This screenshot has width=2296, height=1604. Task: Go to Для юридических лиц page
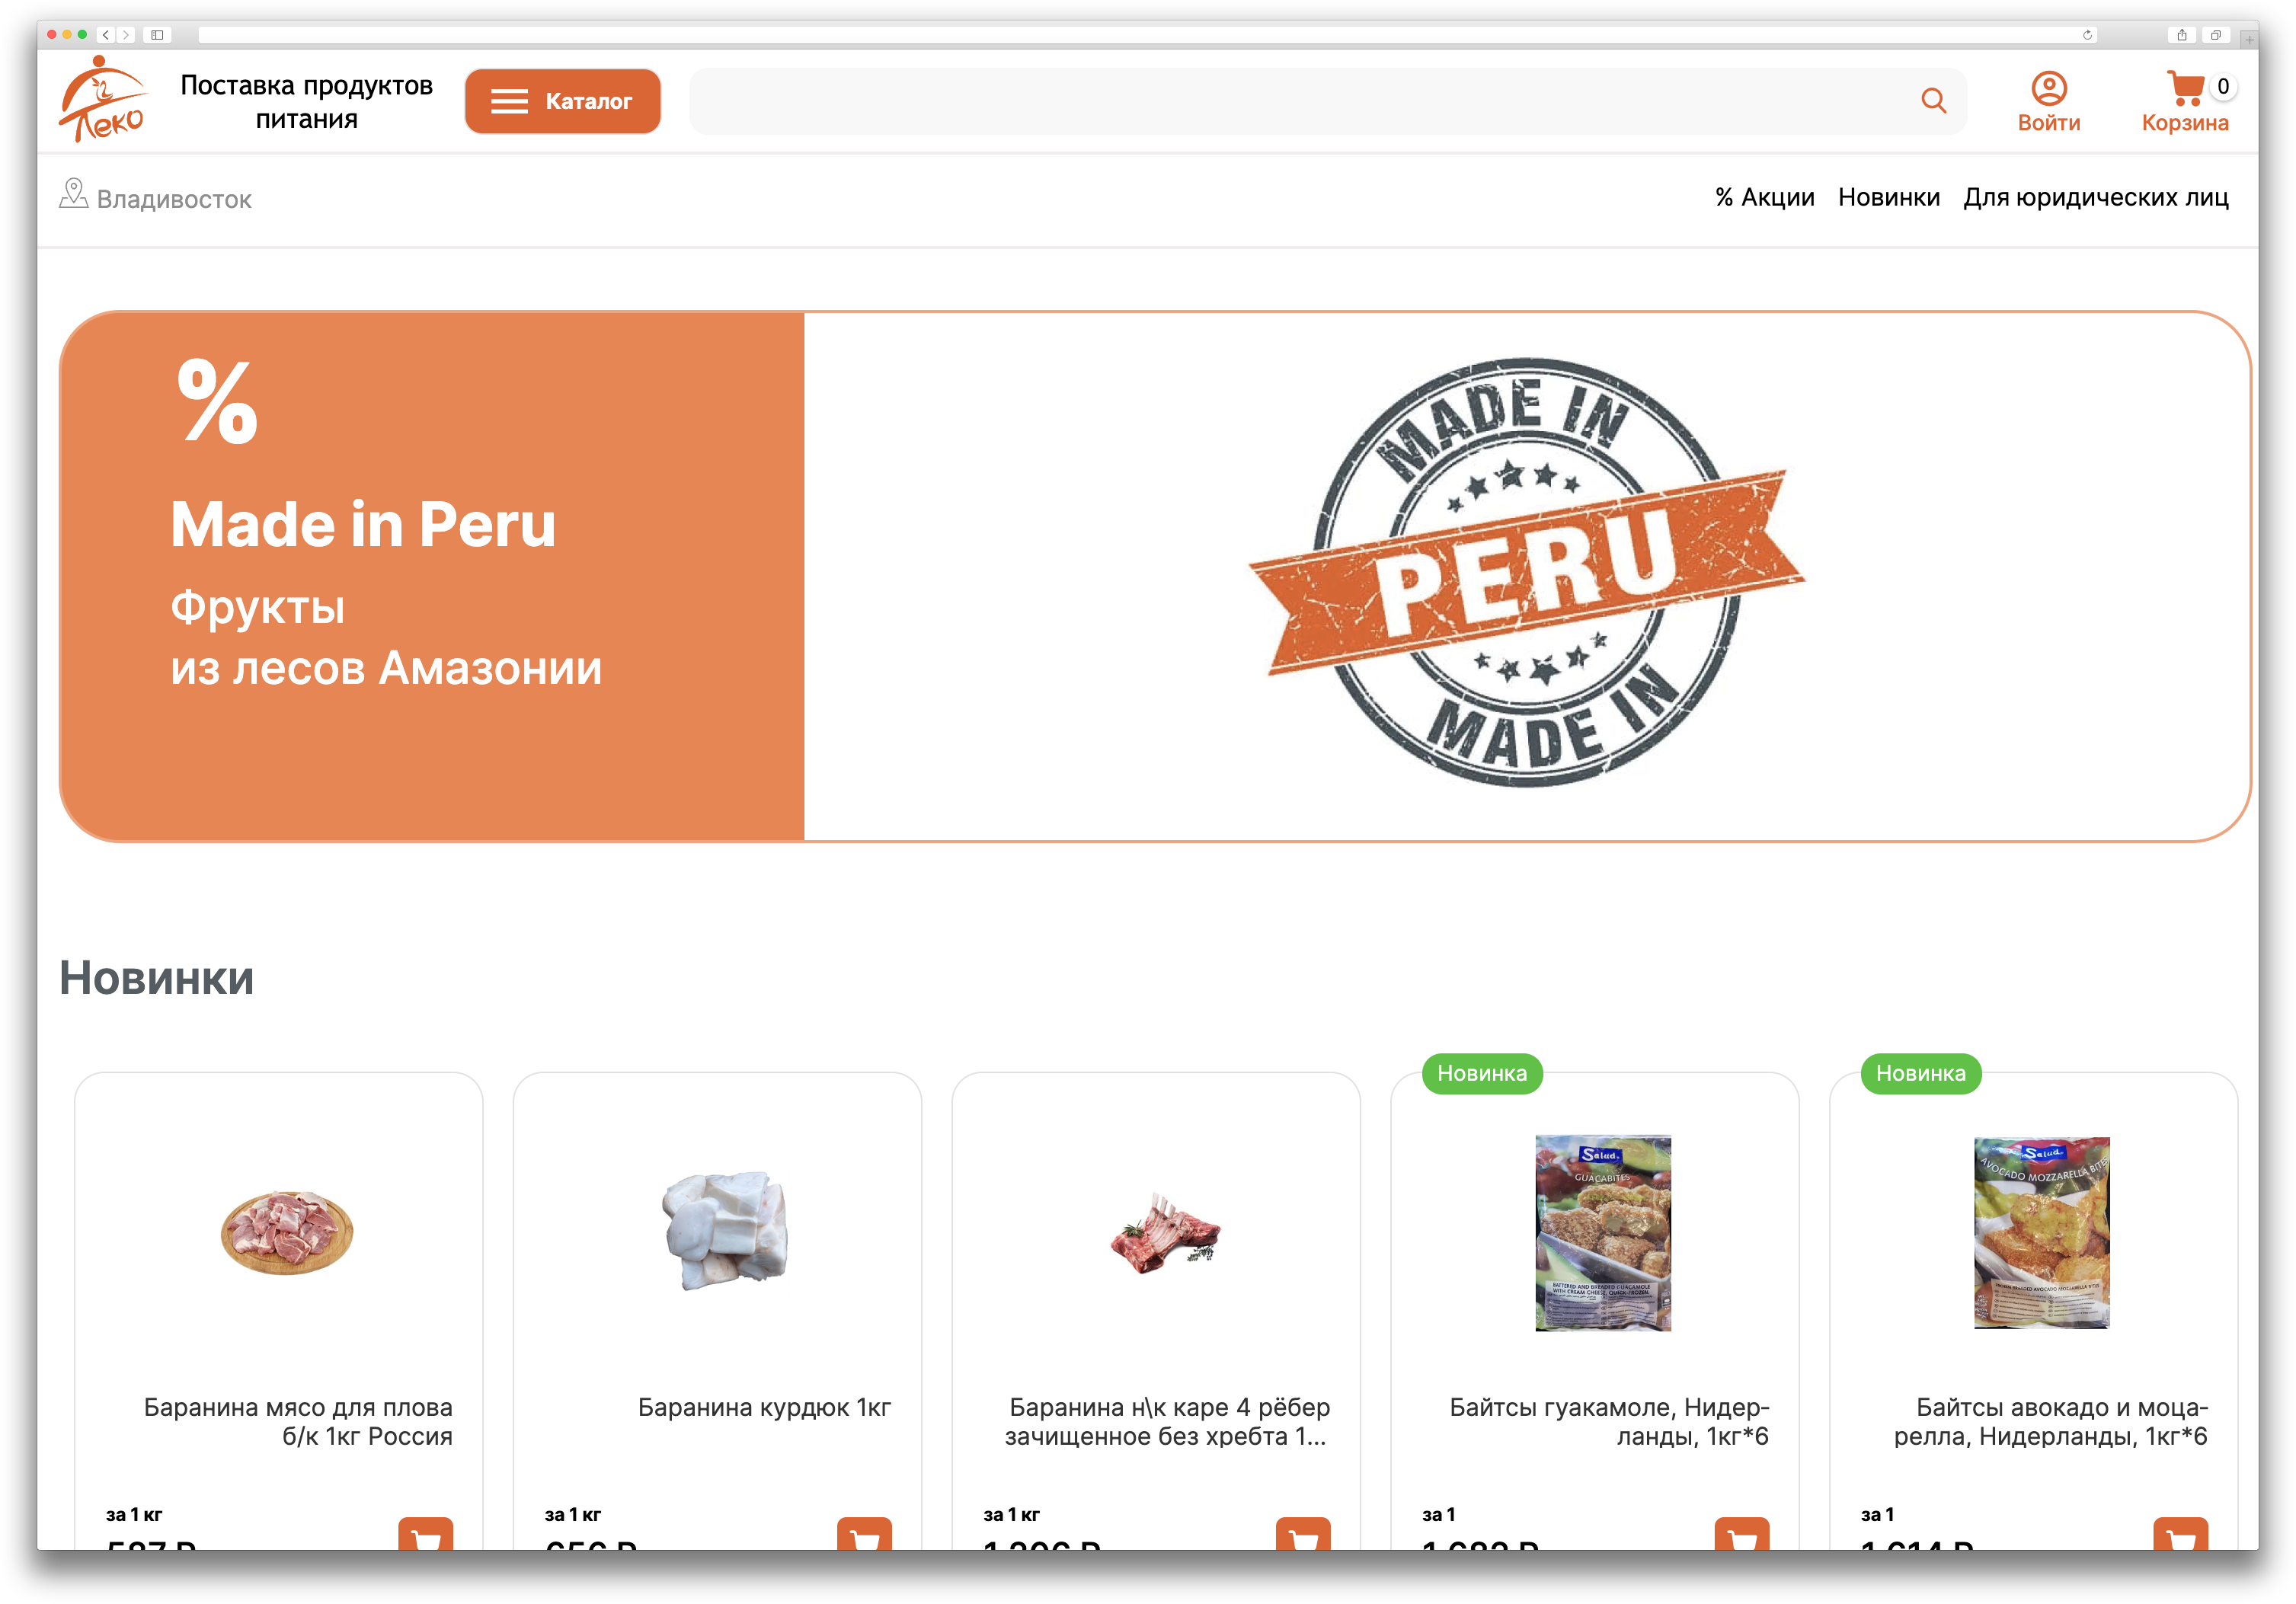click(2095, 197)
